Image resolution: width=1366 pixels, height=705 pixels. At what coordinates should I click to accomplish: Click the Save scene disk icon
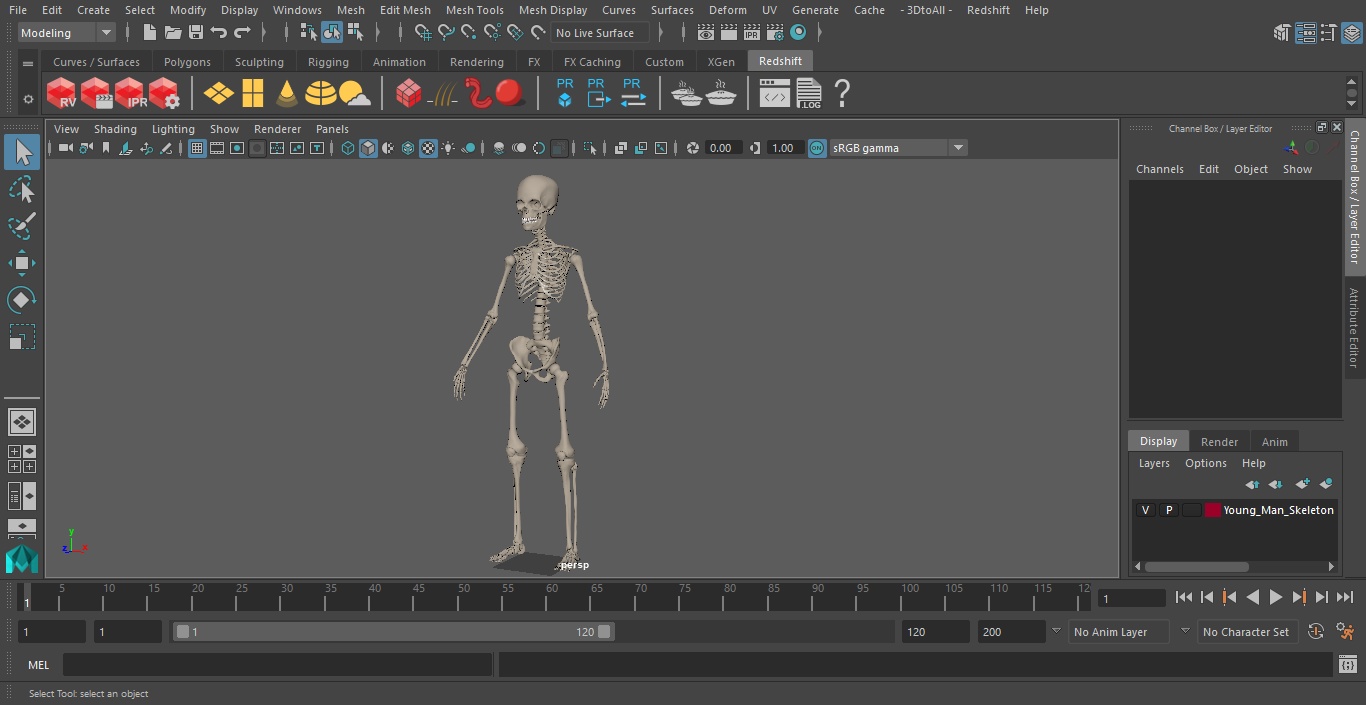pos(196,33)
